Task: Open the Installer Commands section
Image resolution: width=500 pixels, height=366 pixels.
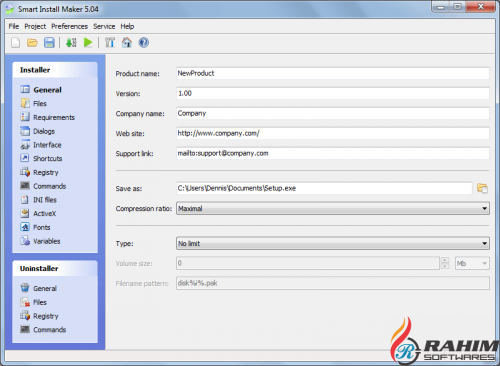Action: (43, 186)
